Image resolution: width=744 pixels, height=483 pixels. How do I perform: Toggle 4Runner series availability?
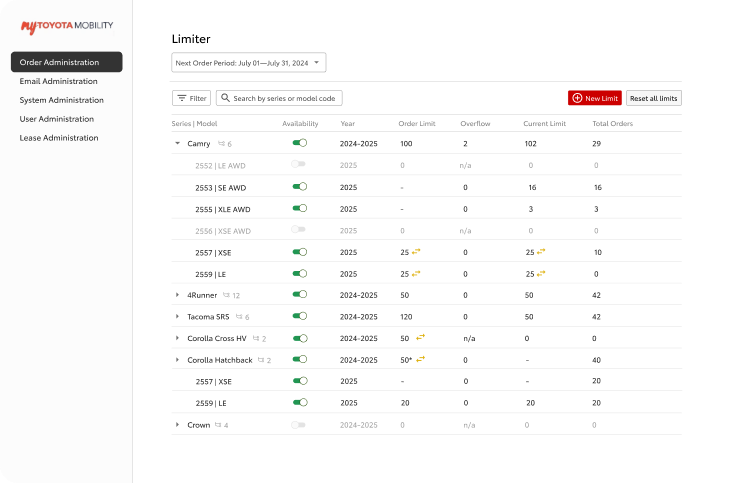pyautogui.click(x=300, y=294)
